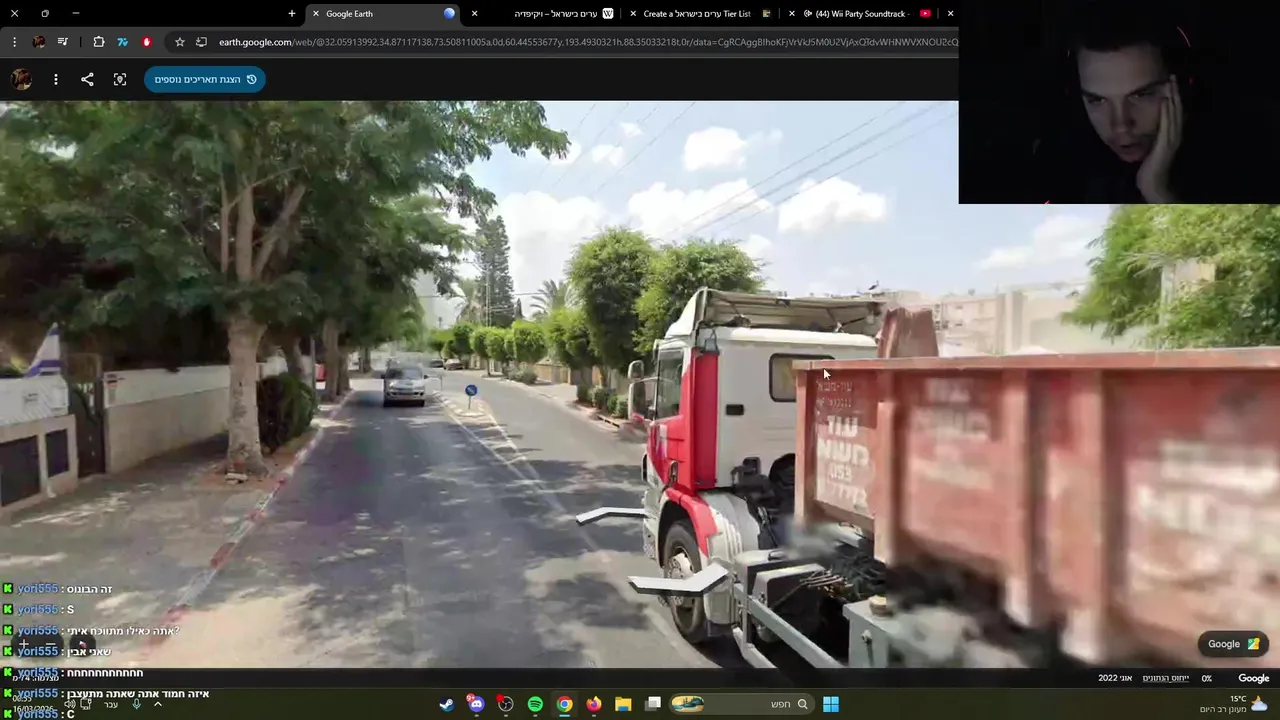Open the Chrome three-dot menu
The width and height of the screenshot is (1280, 720).
point(14,42)
